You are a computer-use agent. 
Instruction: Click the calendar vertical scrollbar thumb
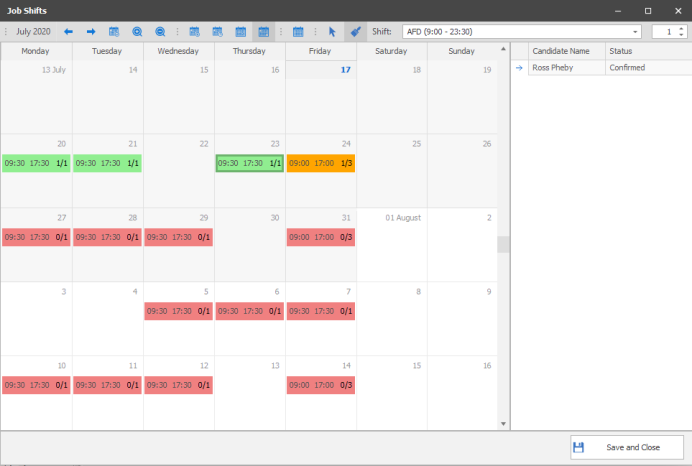point(503,245)
